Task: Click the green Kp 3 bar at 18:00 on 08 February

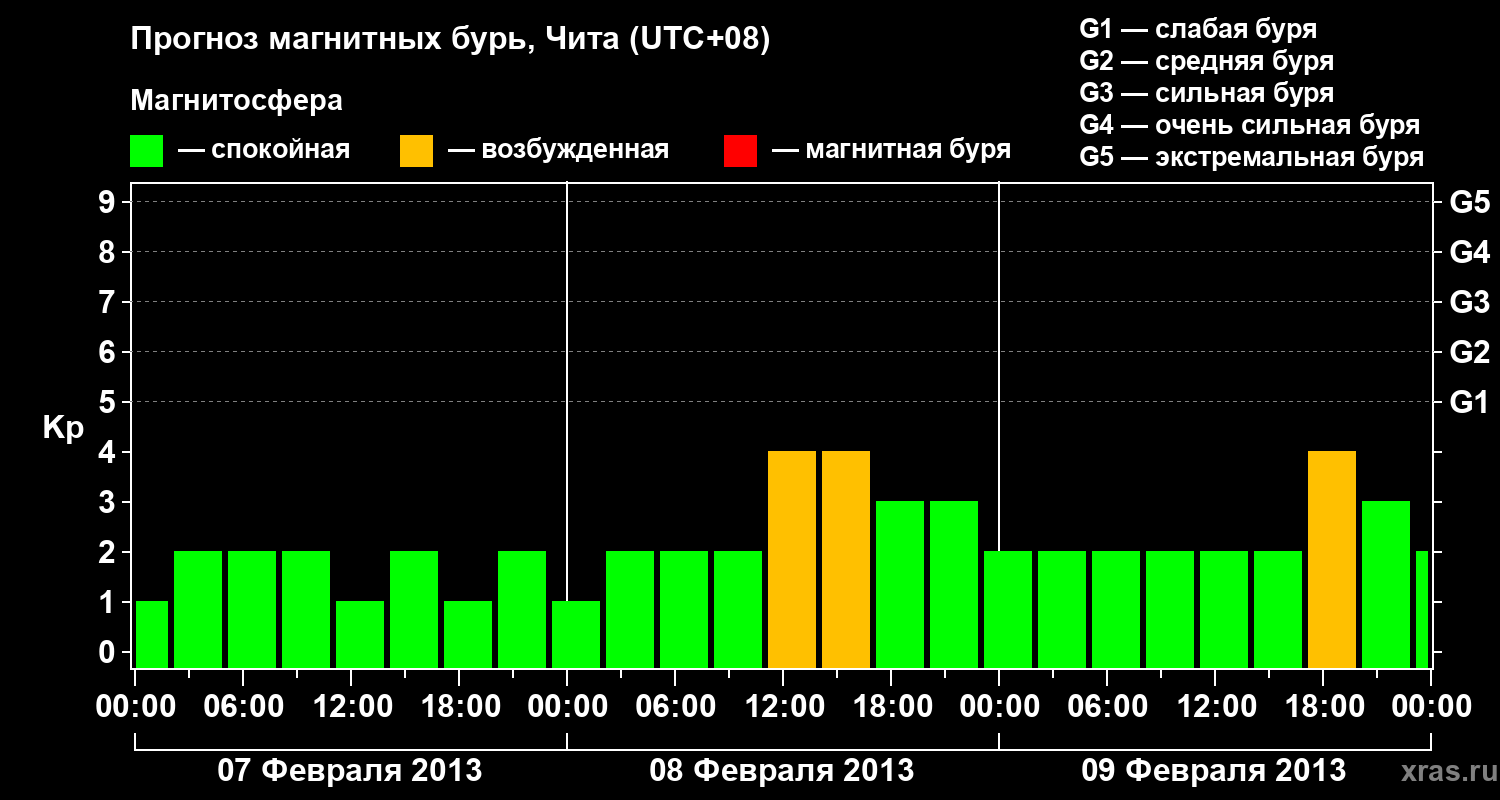Action: coord(900,584)
